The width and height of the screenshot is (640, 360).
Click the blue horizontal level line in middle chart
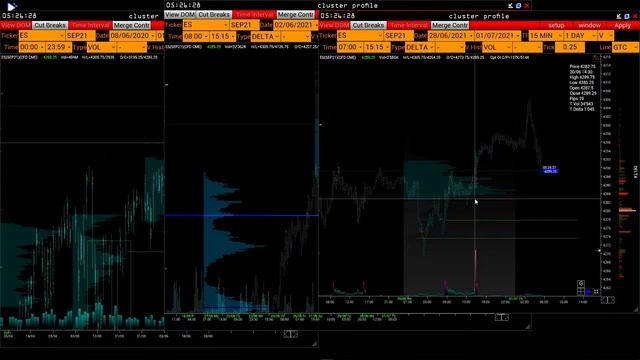[241, 215]
